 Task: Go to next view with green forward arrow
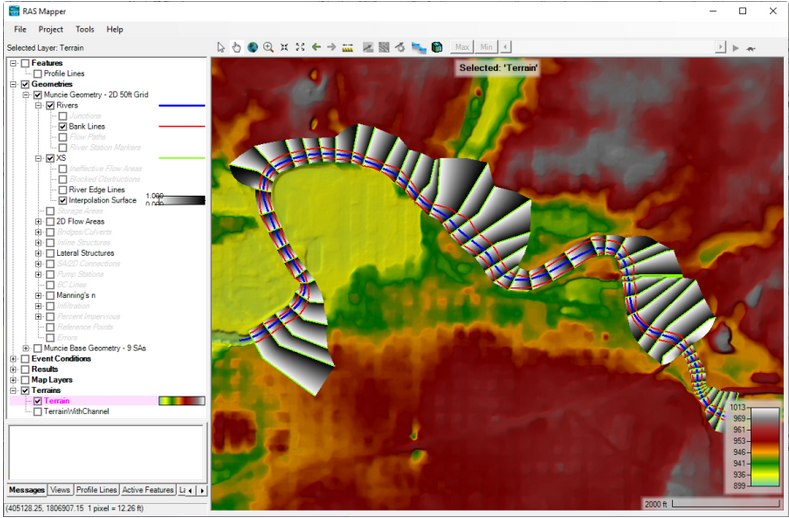coord(331,47)
